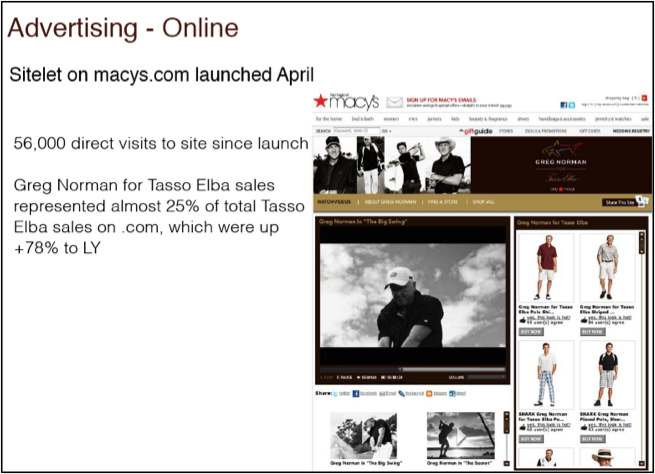Click the main video player frame
This screenshot has width=655, height=474.
(x=413, y=295)
